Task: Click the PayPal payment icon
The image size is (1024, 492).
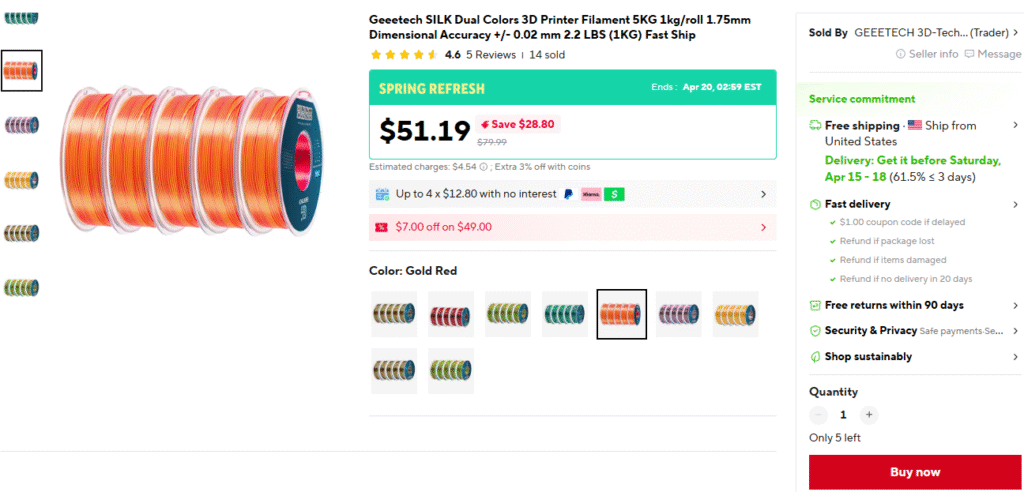Action: click(x=568, y=194)
